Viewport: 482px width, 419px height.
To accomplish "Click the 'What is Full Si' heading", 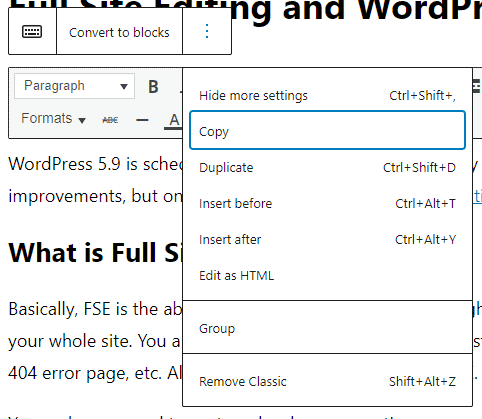I will [x=95, y=252].
